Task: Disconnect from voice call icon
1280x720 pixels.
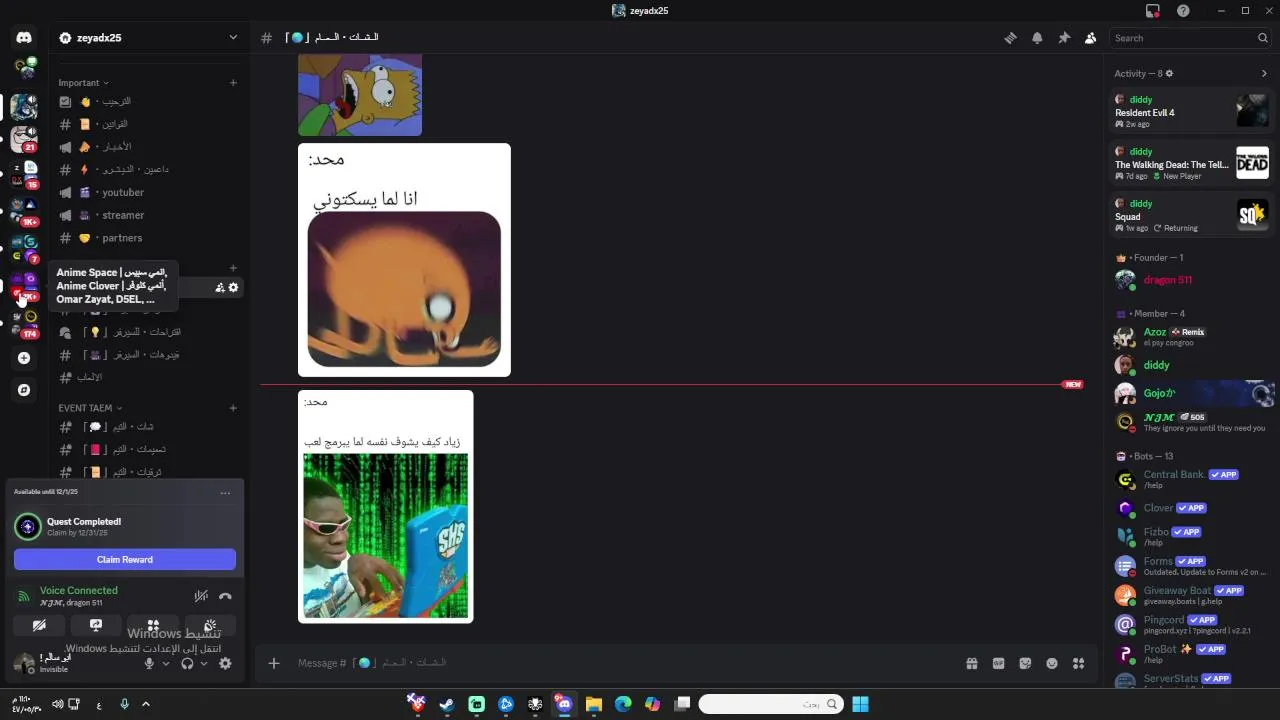Action: tap(225, 596)
